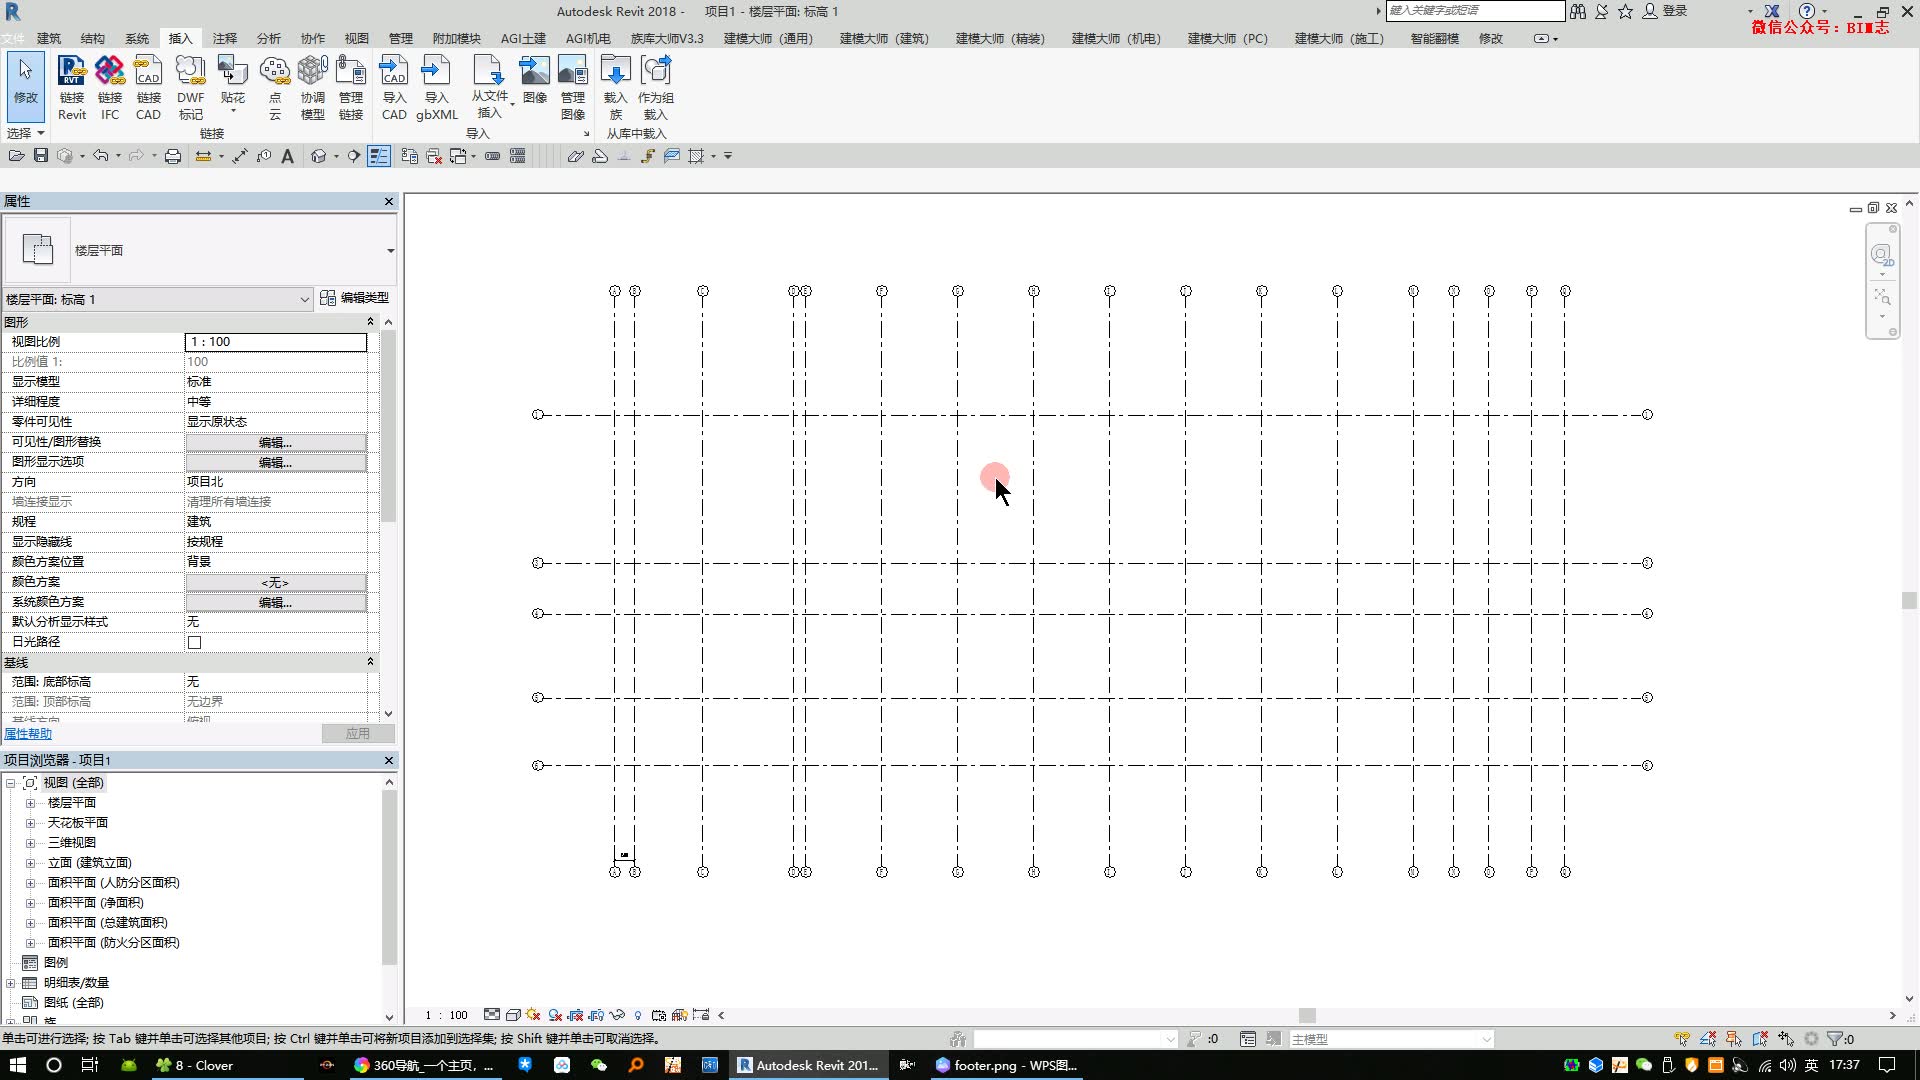Click the Save icon in quick access toolbar

coord(41,156)
